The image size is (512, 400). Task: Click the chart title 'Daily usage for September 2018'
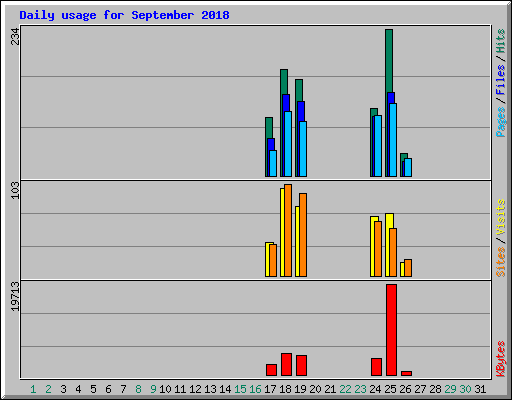(x=124, y=15)
